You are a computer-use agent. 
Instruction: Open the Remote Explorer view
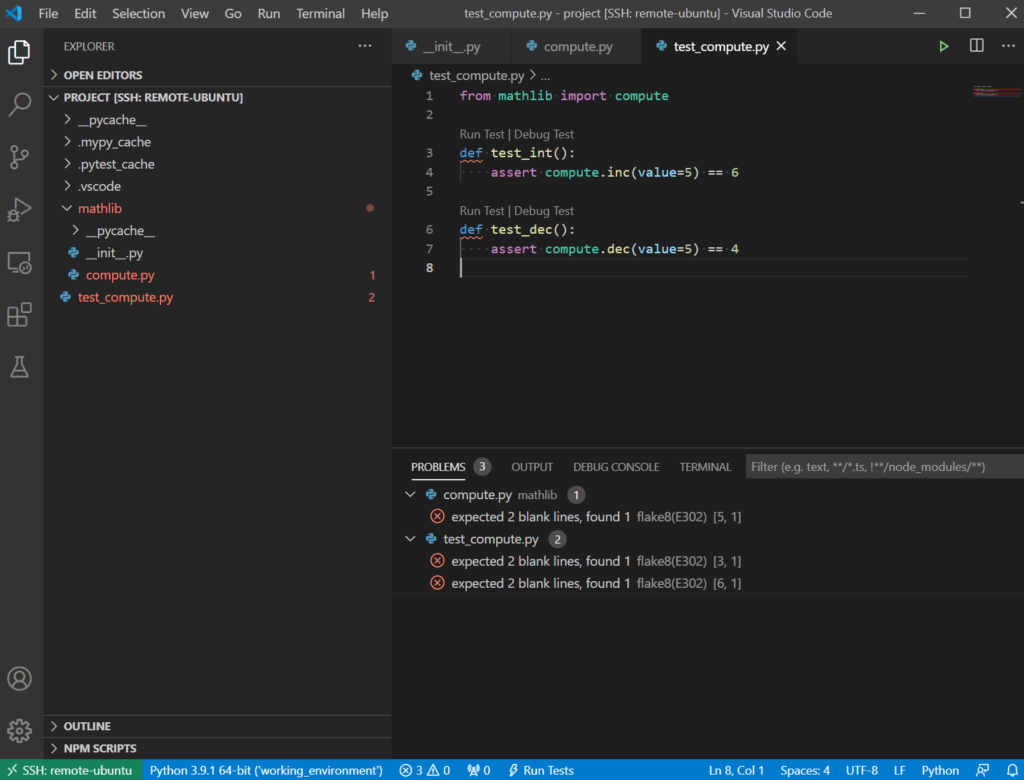tap(20, 262)
